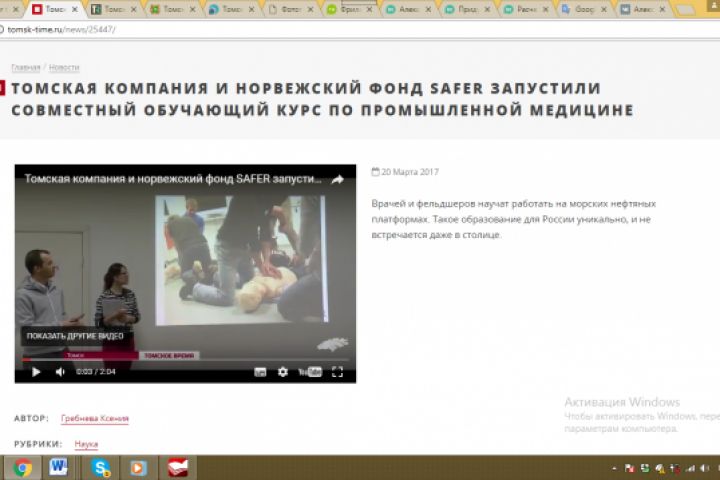Open Microsoft Word from the taskbar
Screen dimensions: 720x480
click(x=58, y=468)
